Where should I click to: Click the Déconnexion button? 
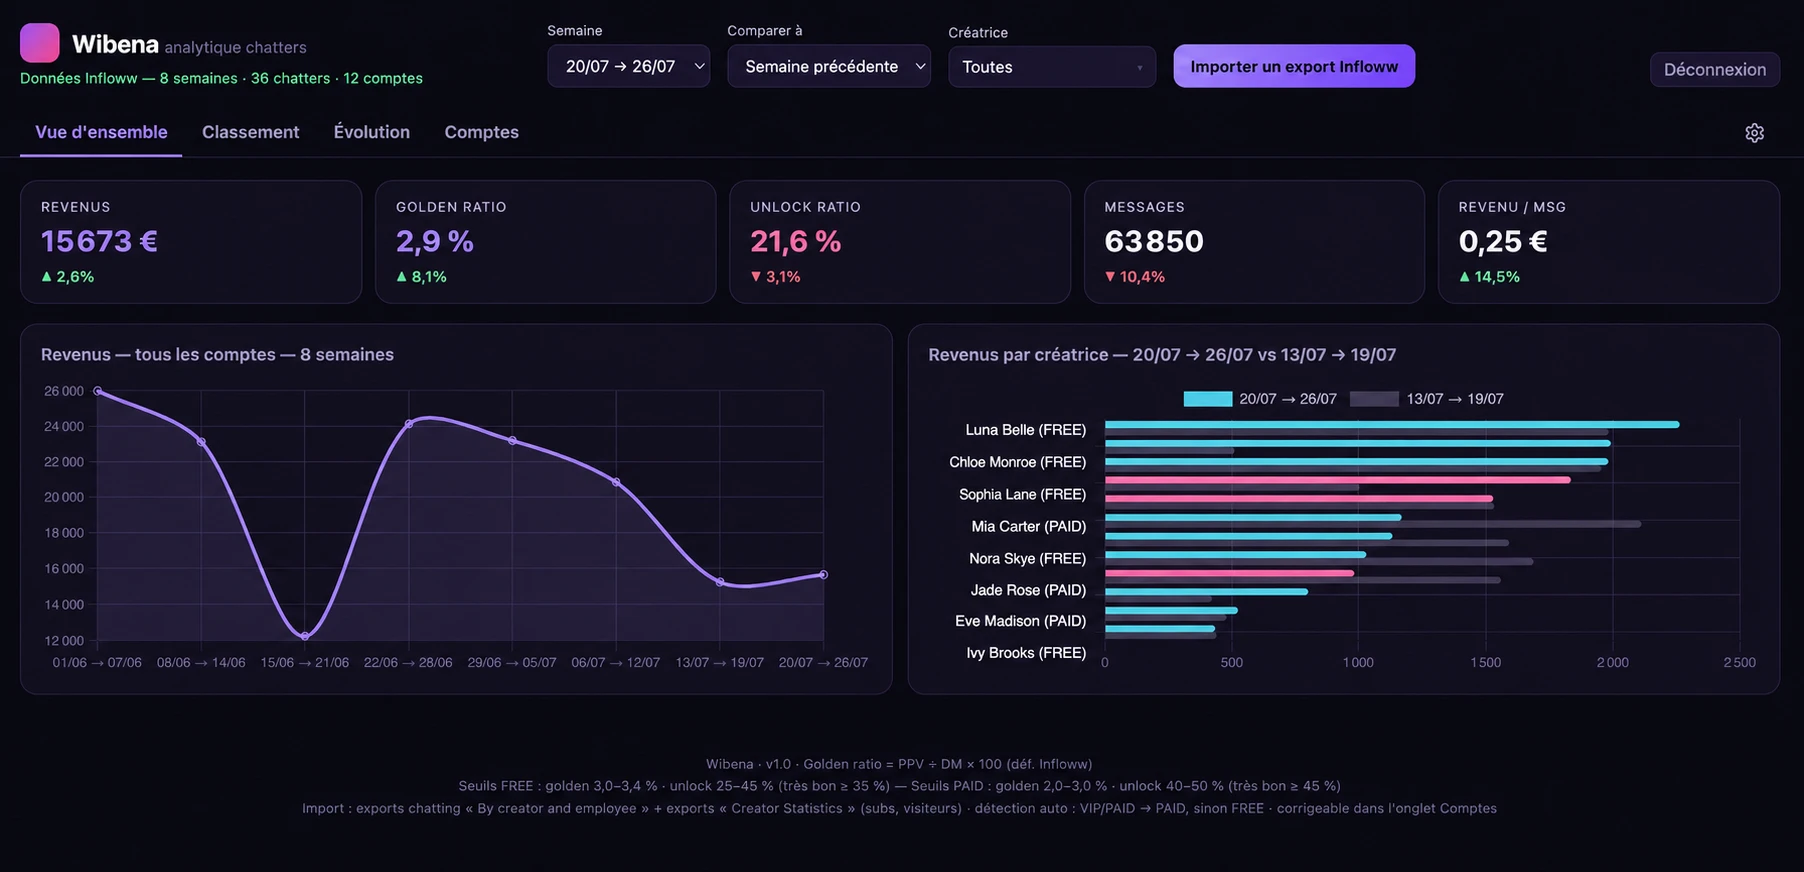click(1714, 69)
